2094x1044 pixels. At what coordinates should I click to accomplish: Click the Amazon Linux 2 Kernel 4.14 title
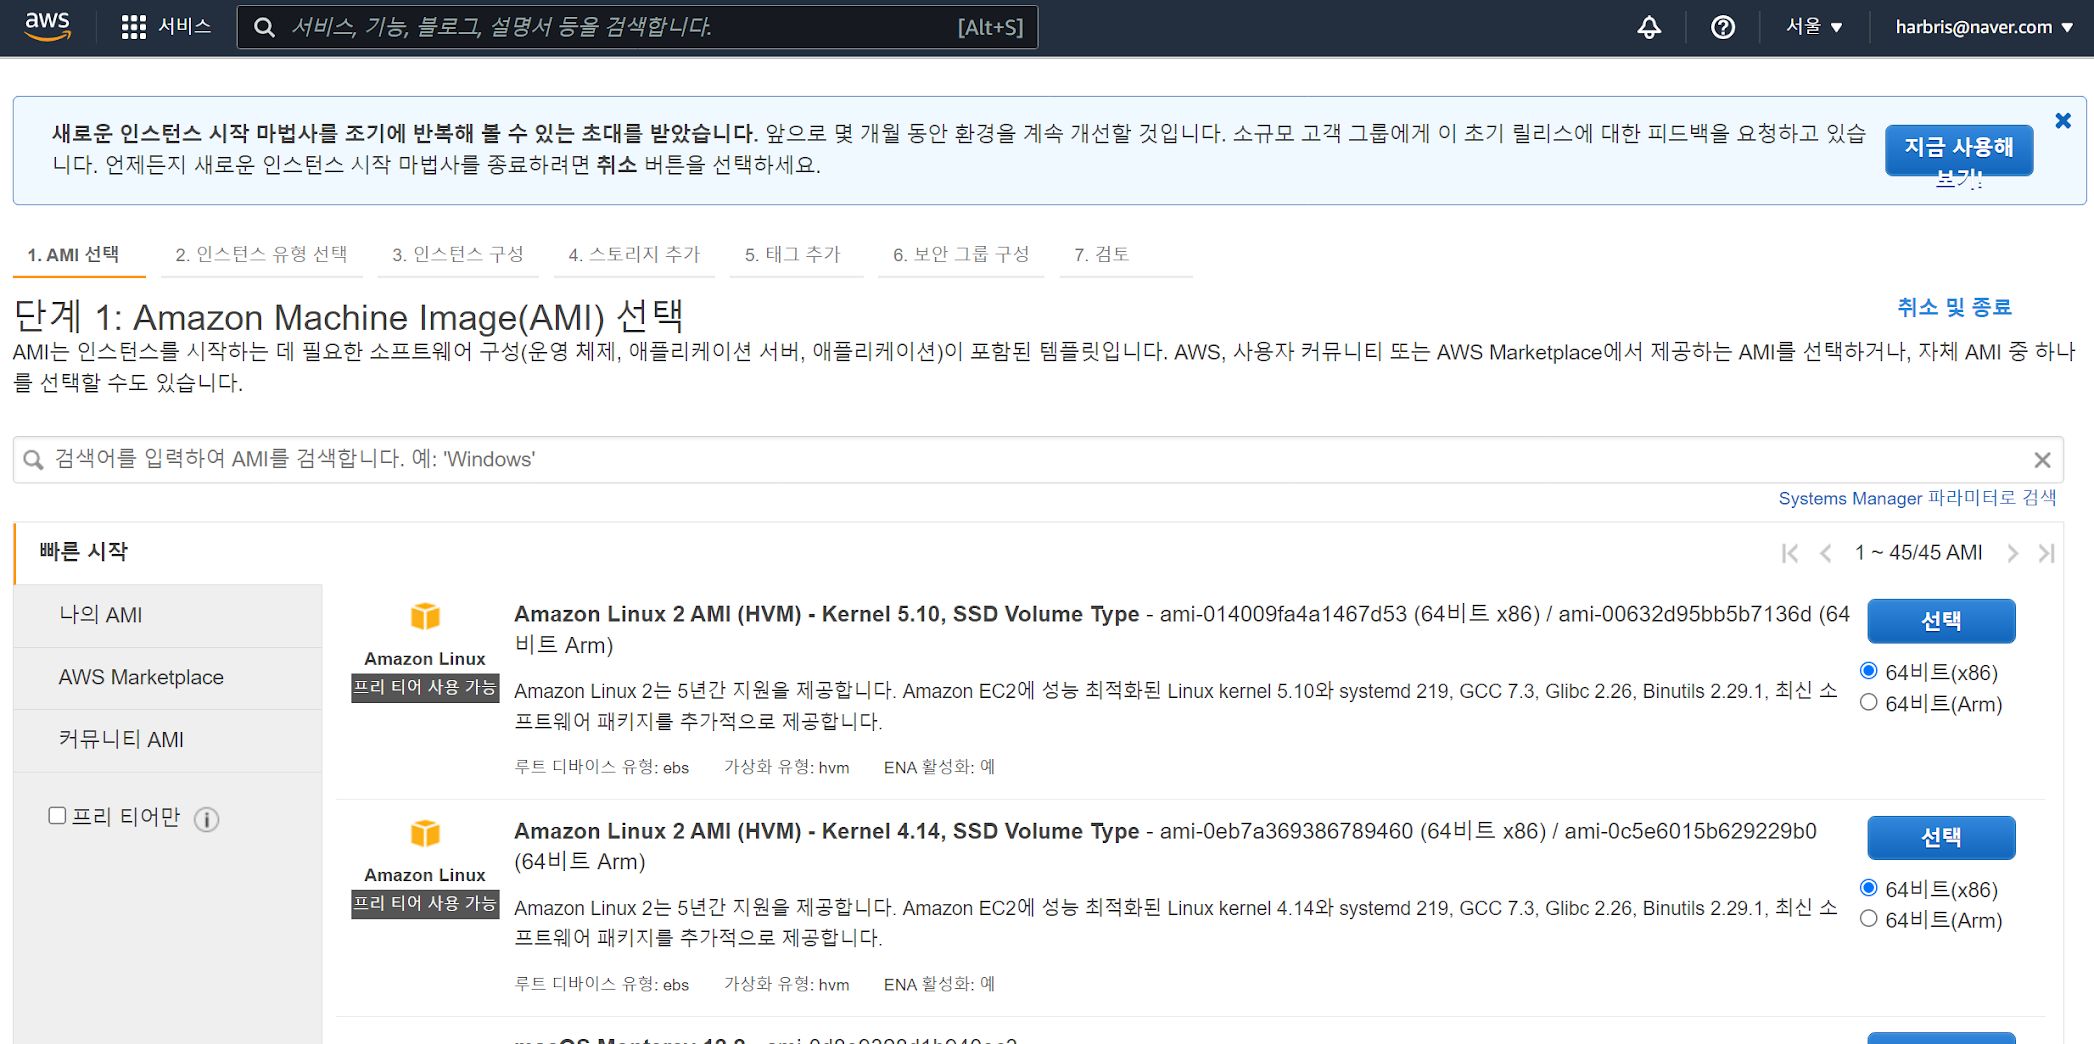[x=826, y=831]
